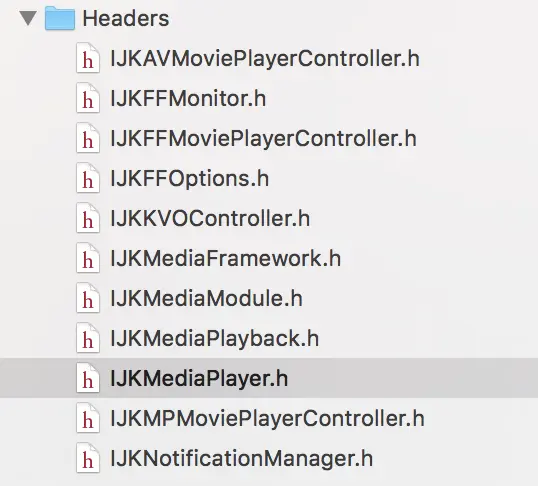Click the header file icon for IJKFFMonitor.h
This screenshot has height=486, width=538.
pyautogui.click(x=88, y=98)
